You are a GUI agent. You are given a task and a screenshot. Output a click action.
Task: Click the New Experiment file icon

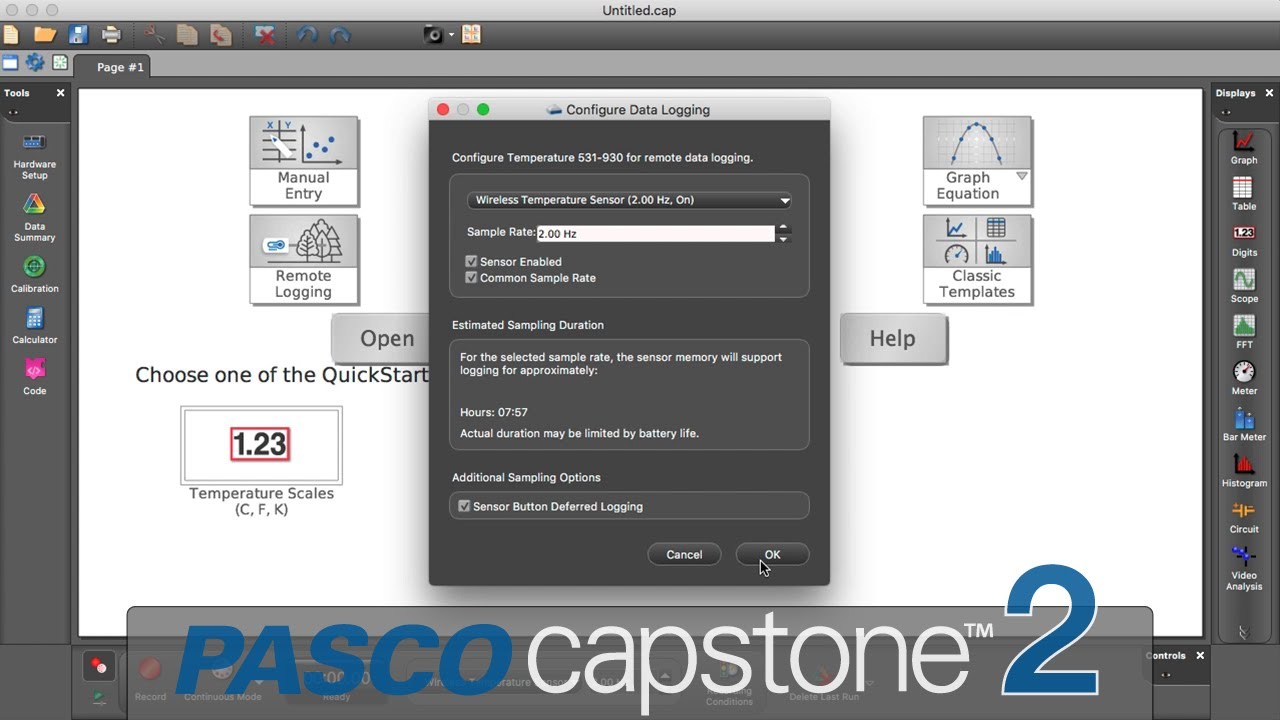(10, 34)
